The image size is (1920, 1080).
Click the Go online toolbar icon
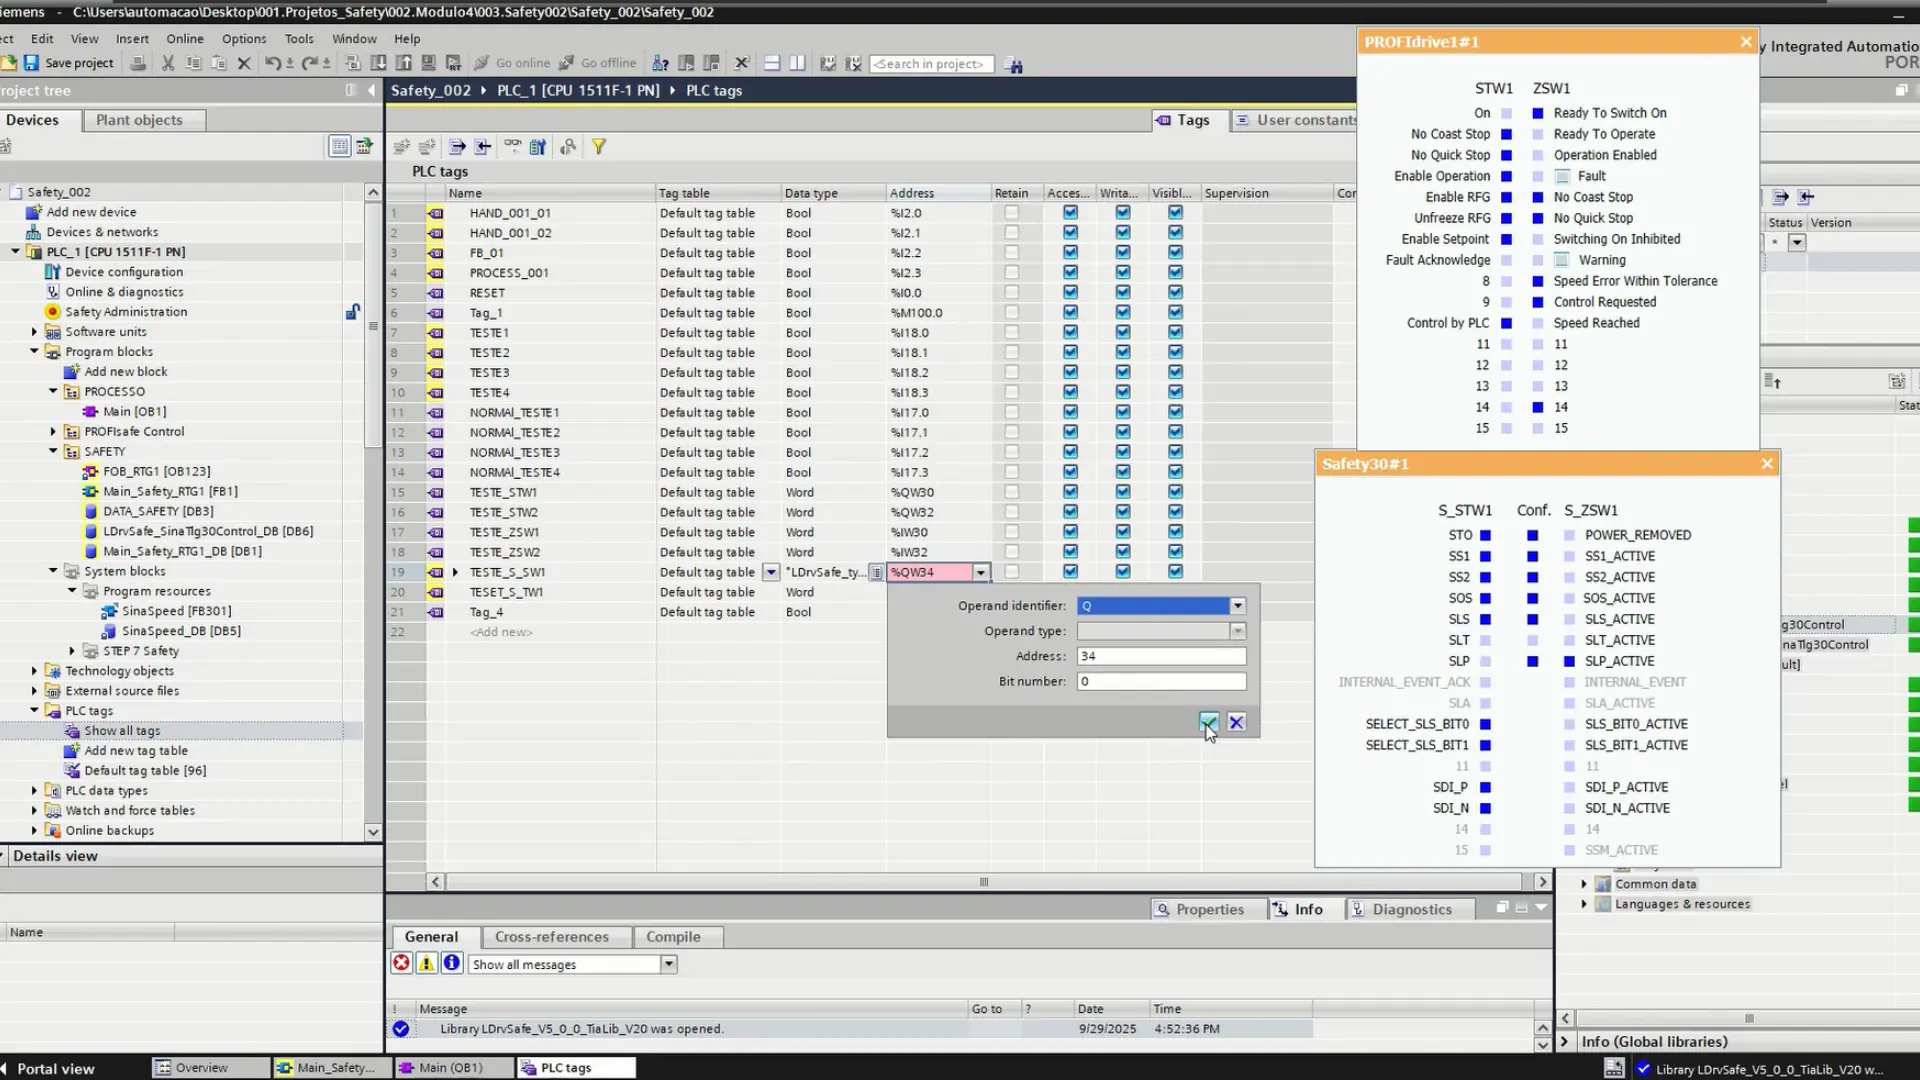(483, 63)
